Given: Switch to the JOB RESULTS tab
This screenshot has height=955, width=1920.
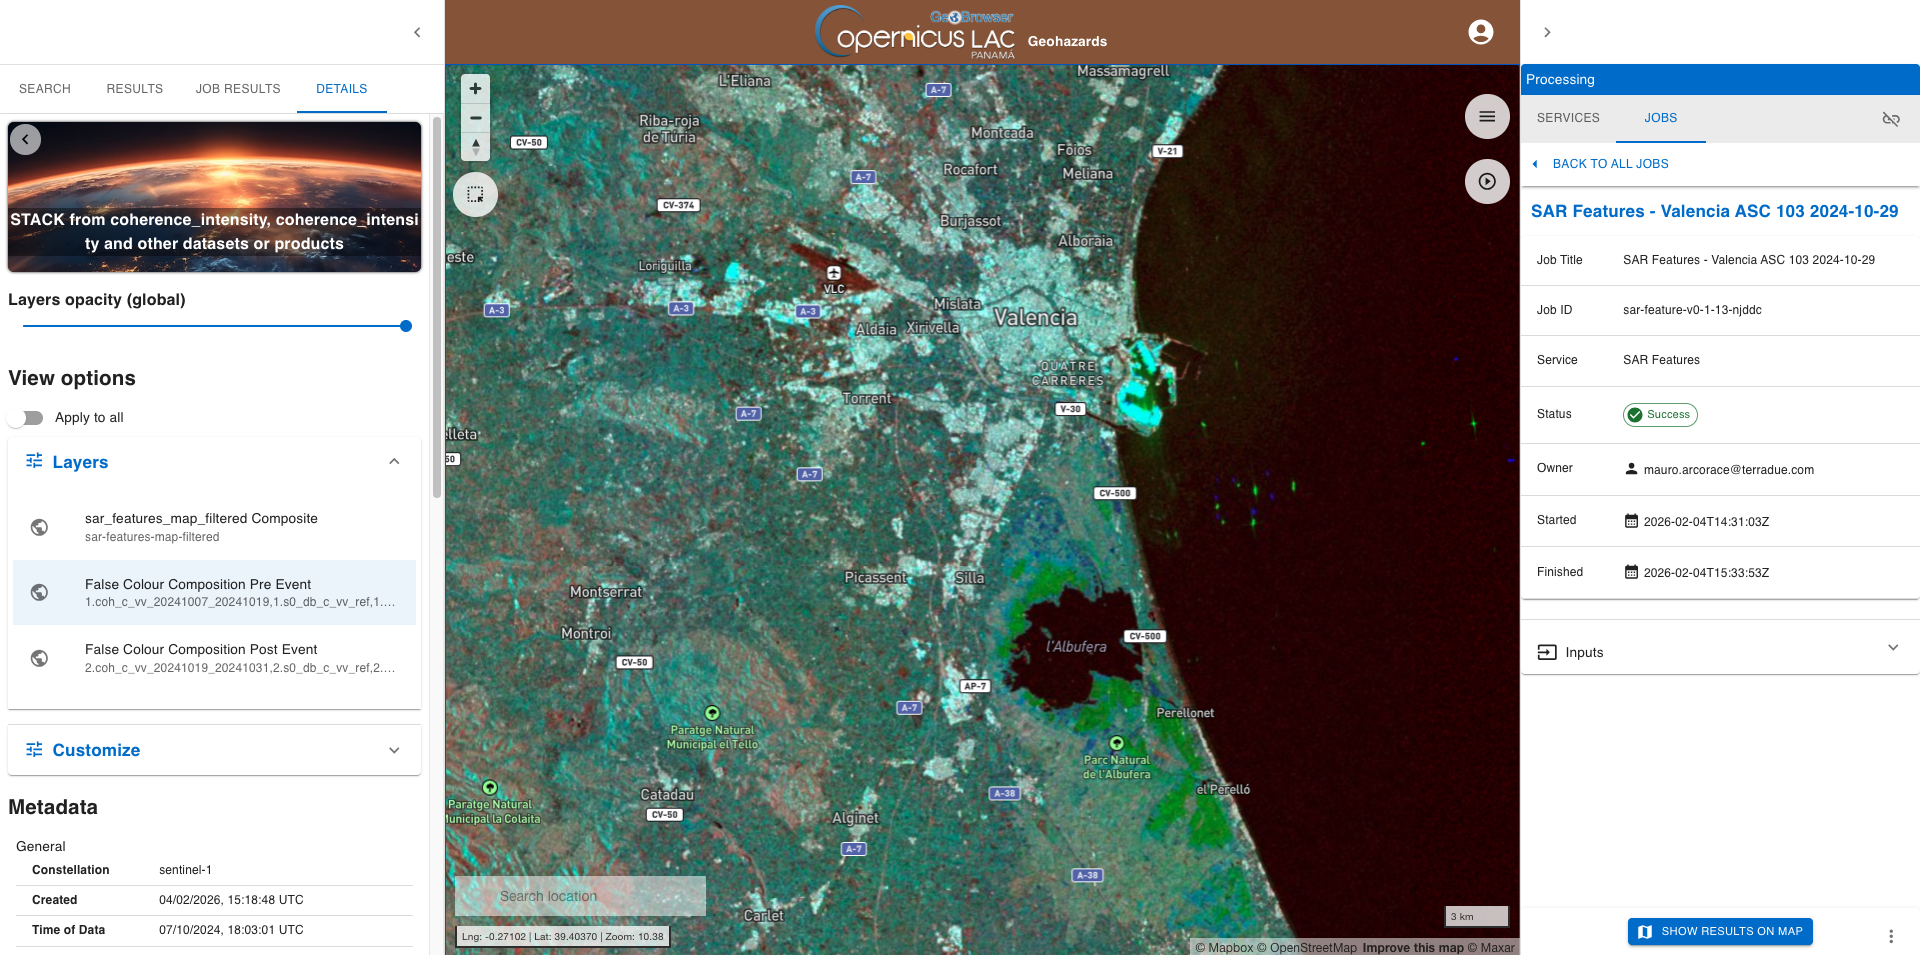Looking at the screenshot, I should (238, 89).
